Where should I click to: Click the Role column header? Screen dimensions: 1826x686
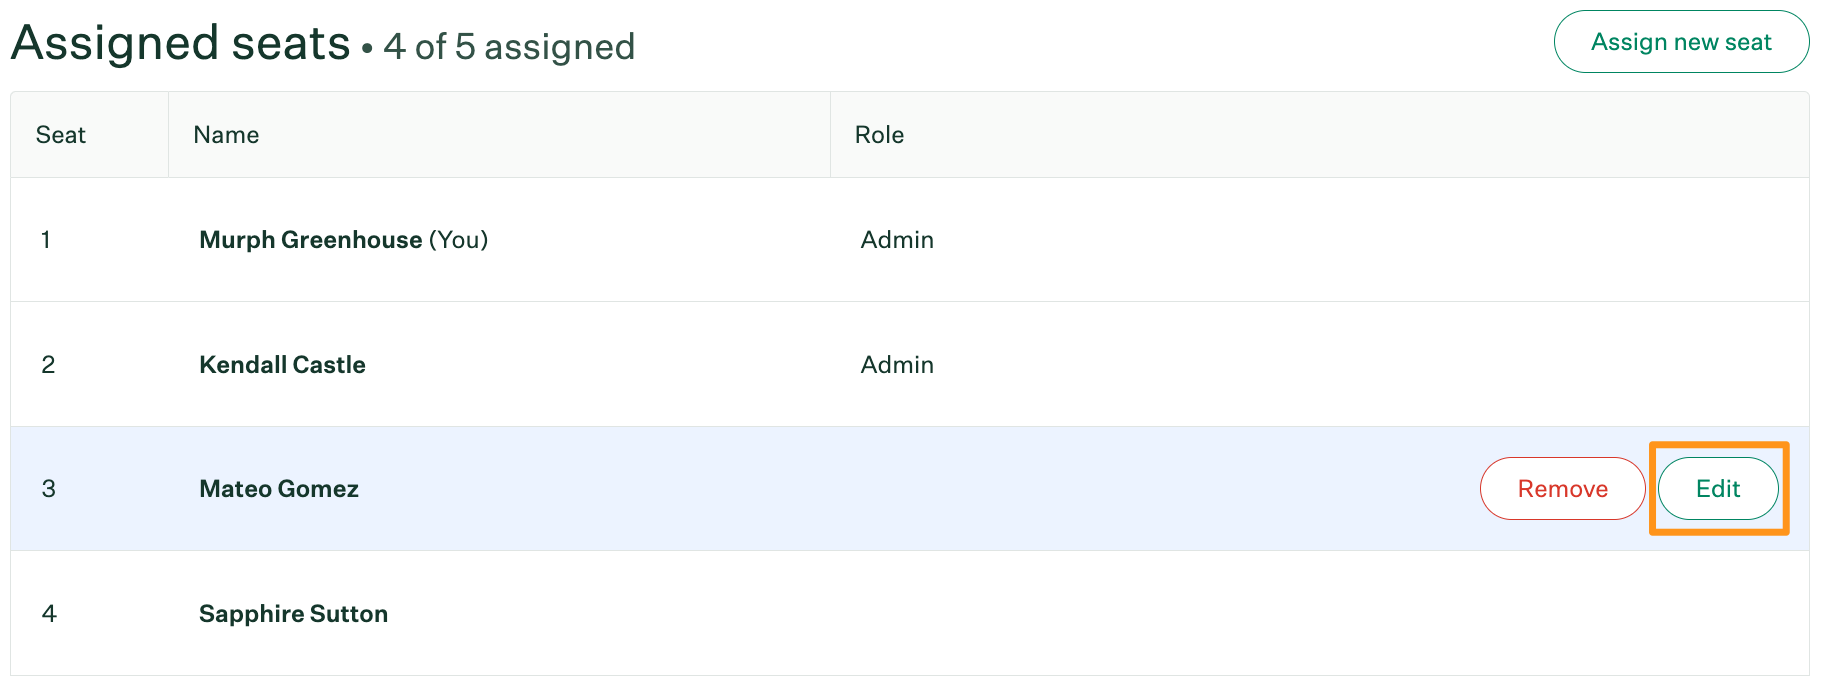(x=879, y=135)
